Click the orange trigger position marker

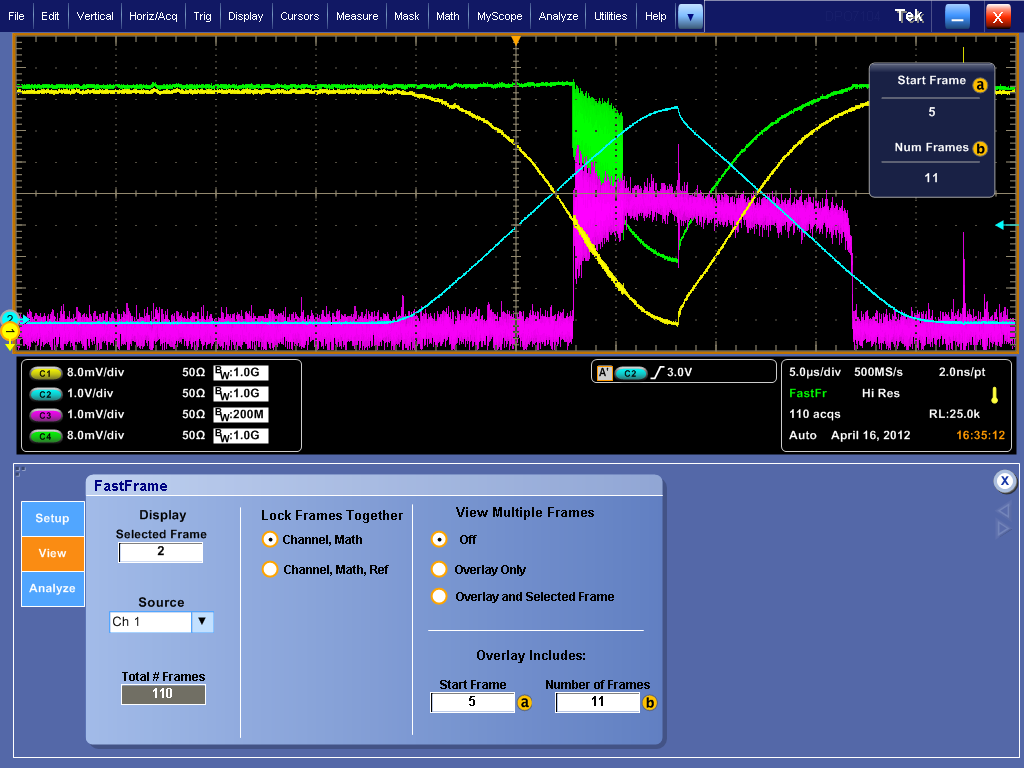tap(516, 40)
